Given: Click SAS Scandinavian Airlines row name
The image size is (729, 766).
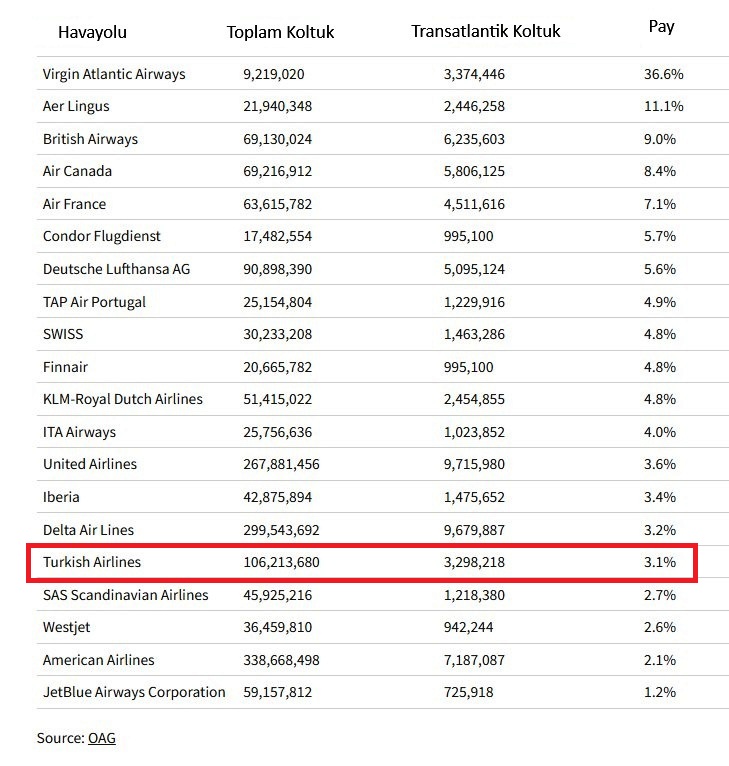Looking at the screenshot, I should point(126,595).
